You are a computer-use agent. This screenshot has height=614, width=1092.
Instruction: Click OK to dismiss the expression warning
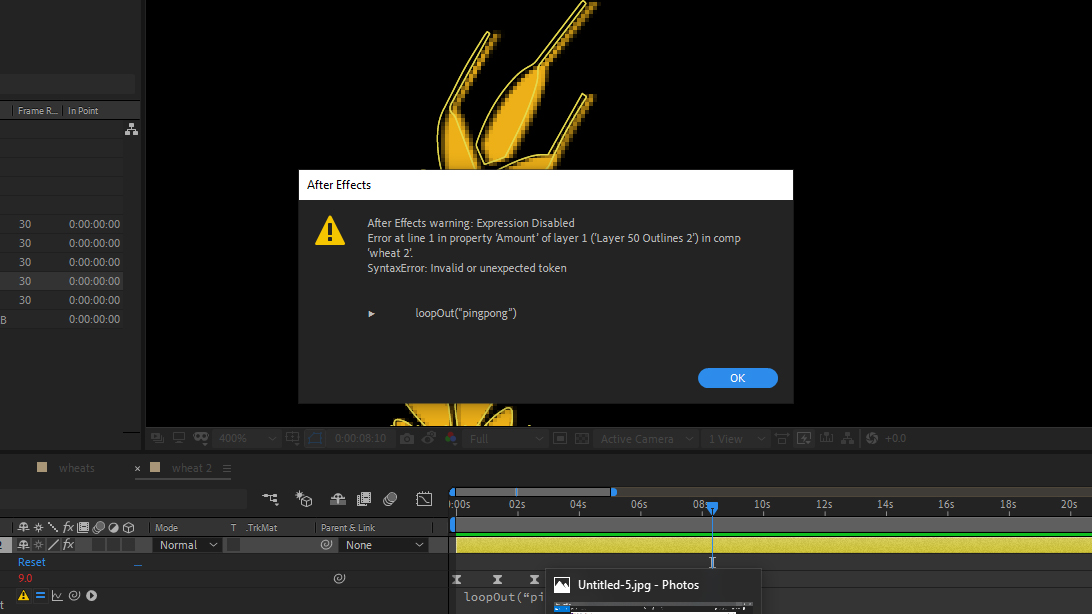point(737,378)
